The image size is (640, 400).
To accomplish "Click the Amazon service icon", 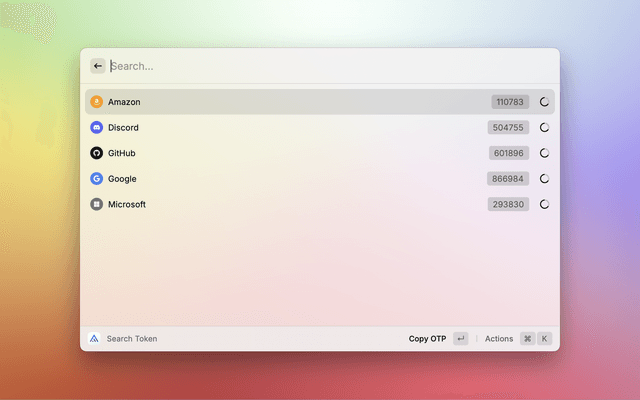I will coord(97,102).
